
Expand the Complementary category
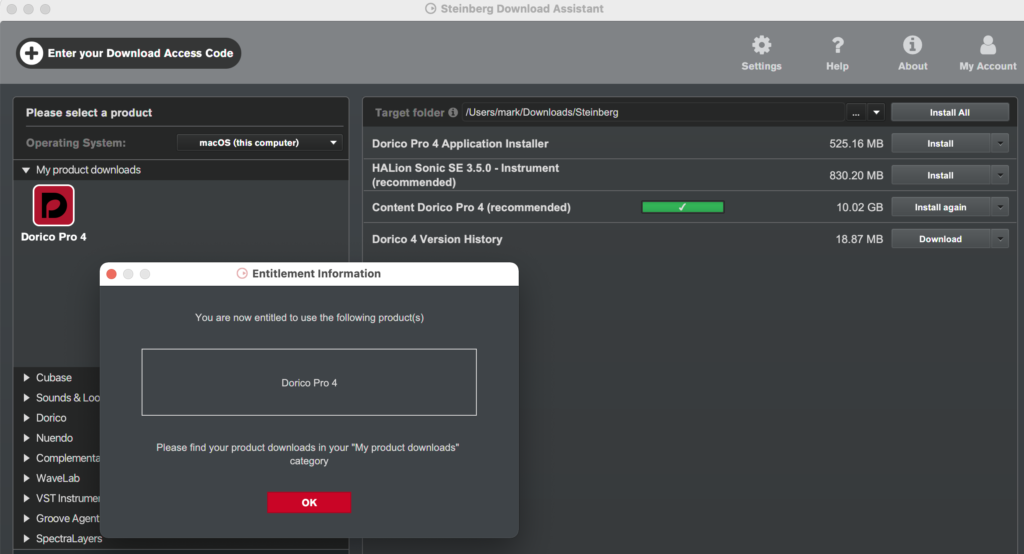(26, 458)
